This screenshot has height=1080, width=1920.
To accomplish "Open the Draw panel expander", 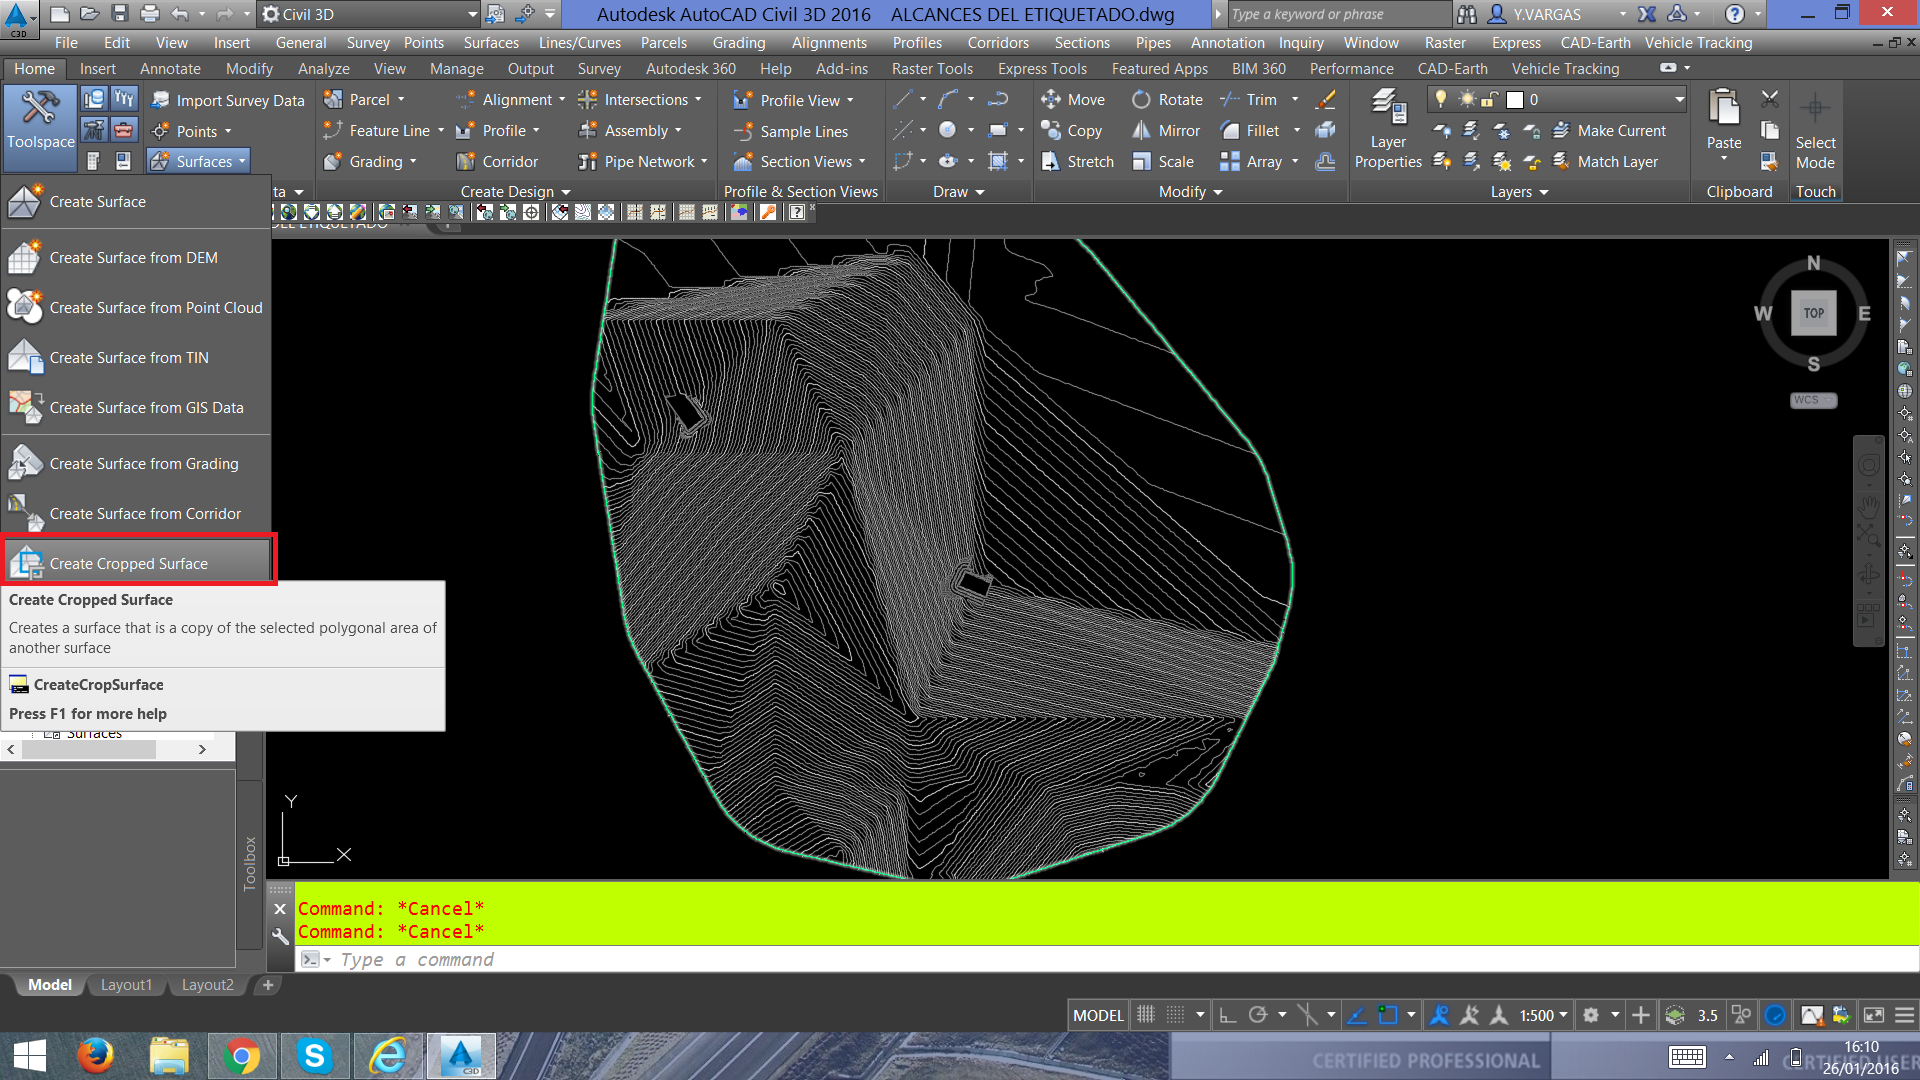I will [x=978, y=192].
